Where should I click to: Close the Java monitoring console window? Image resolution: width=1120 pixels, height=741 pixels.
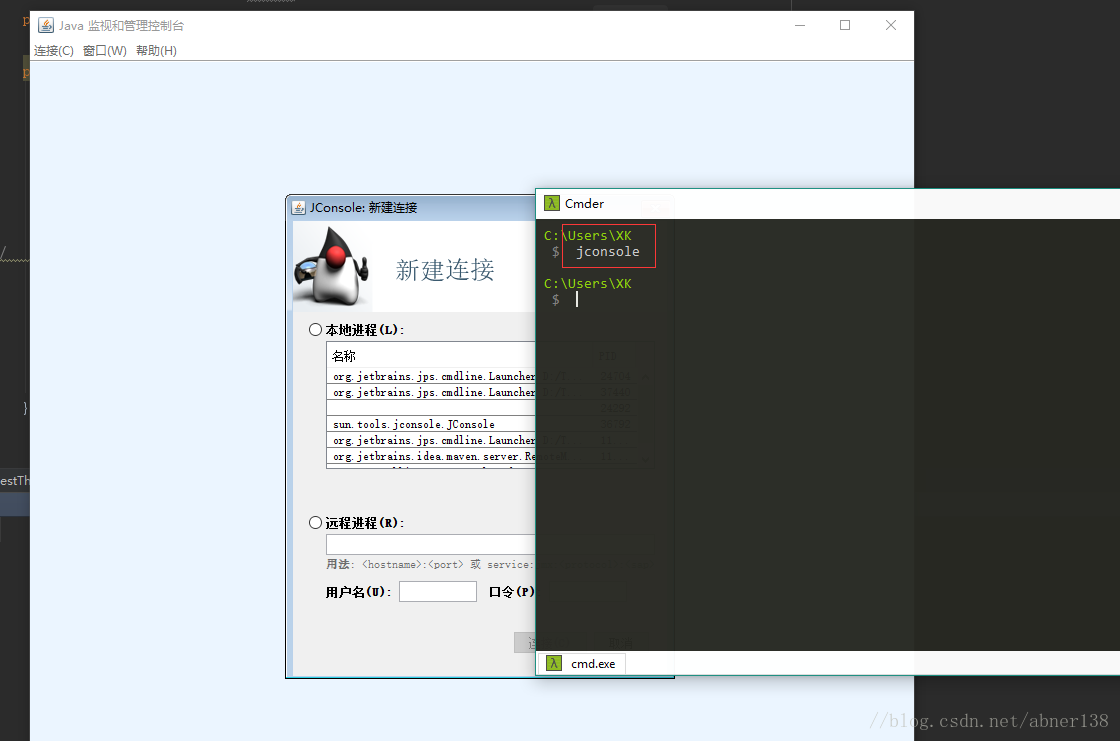[891, 25]
